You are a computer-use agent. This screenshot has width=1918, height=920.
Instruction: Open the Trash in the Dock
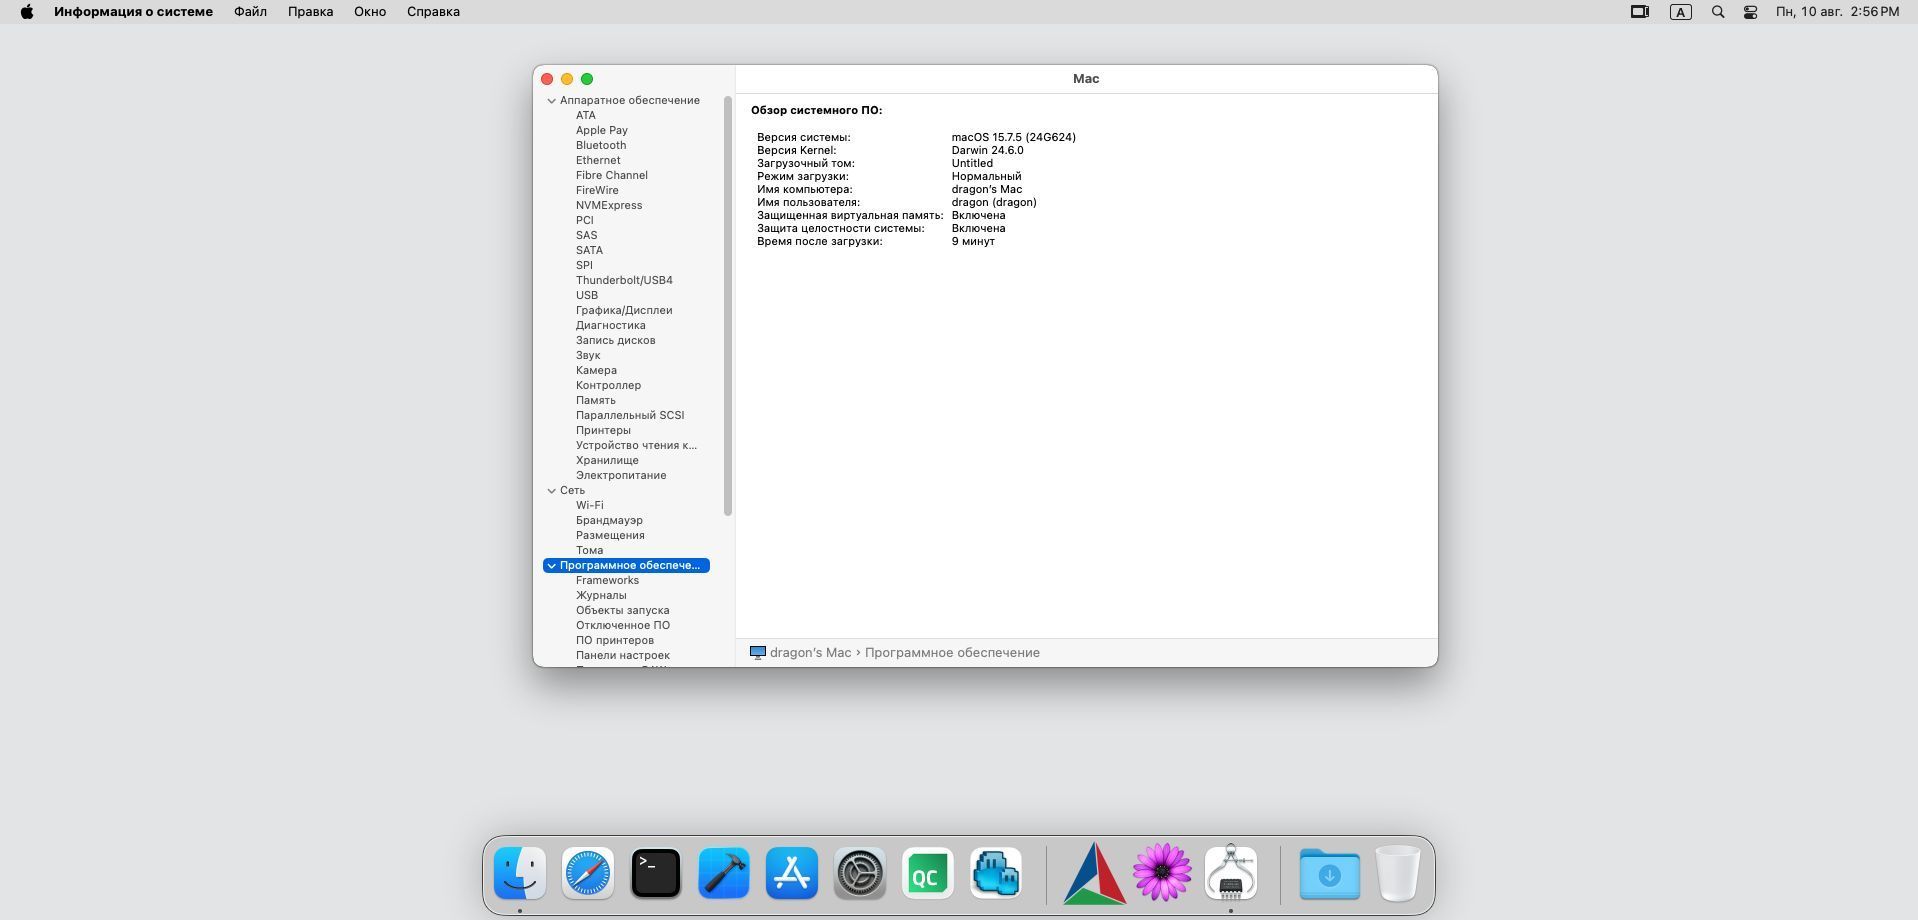point(1397,873)
